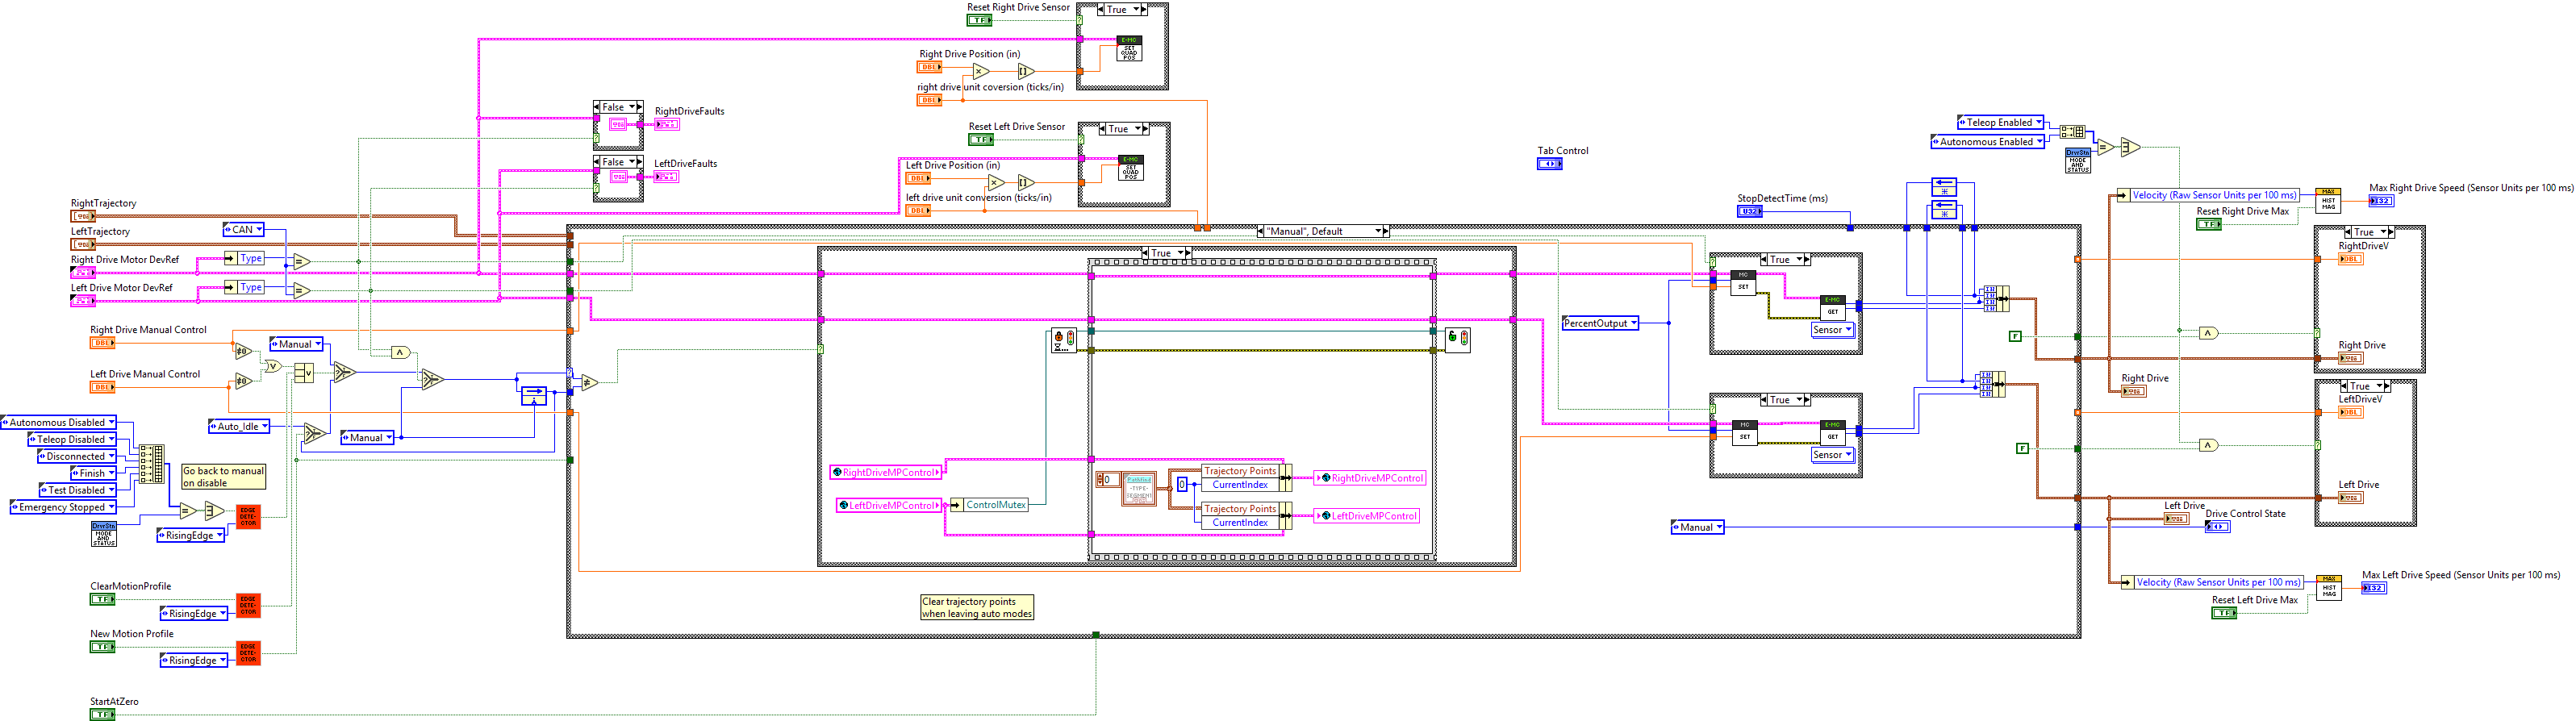Click multiply node after Left Drive Position
The width and height of the screenshot is (2576, 721).
tap(995, 182)
